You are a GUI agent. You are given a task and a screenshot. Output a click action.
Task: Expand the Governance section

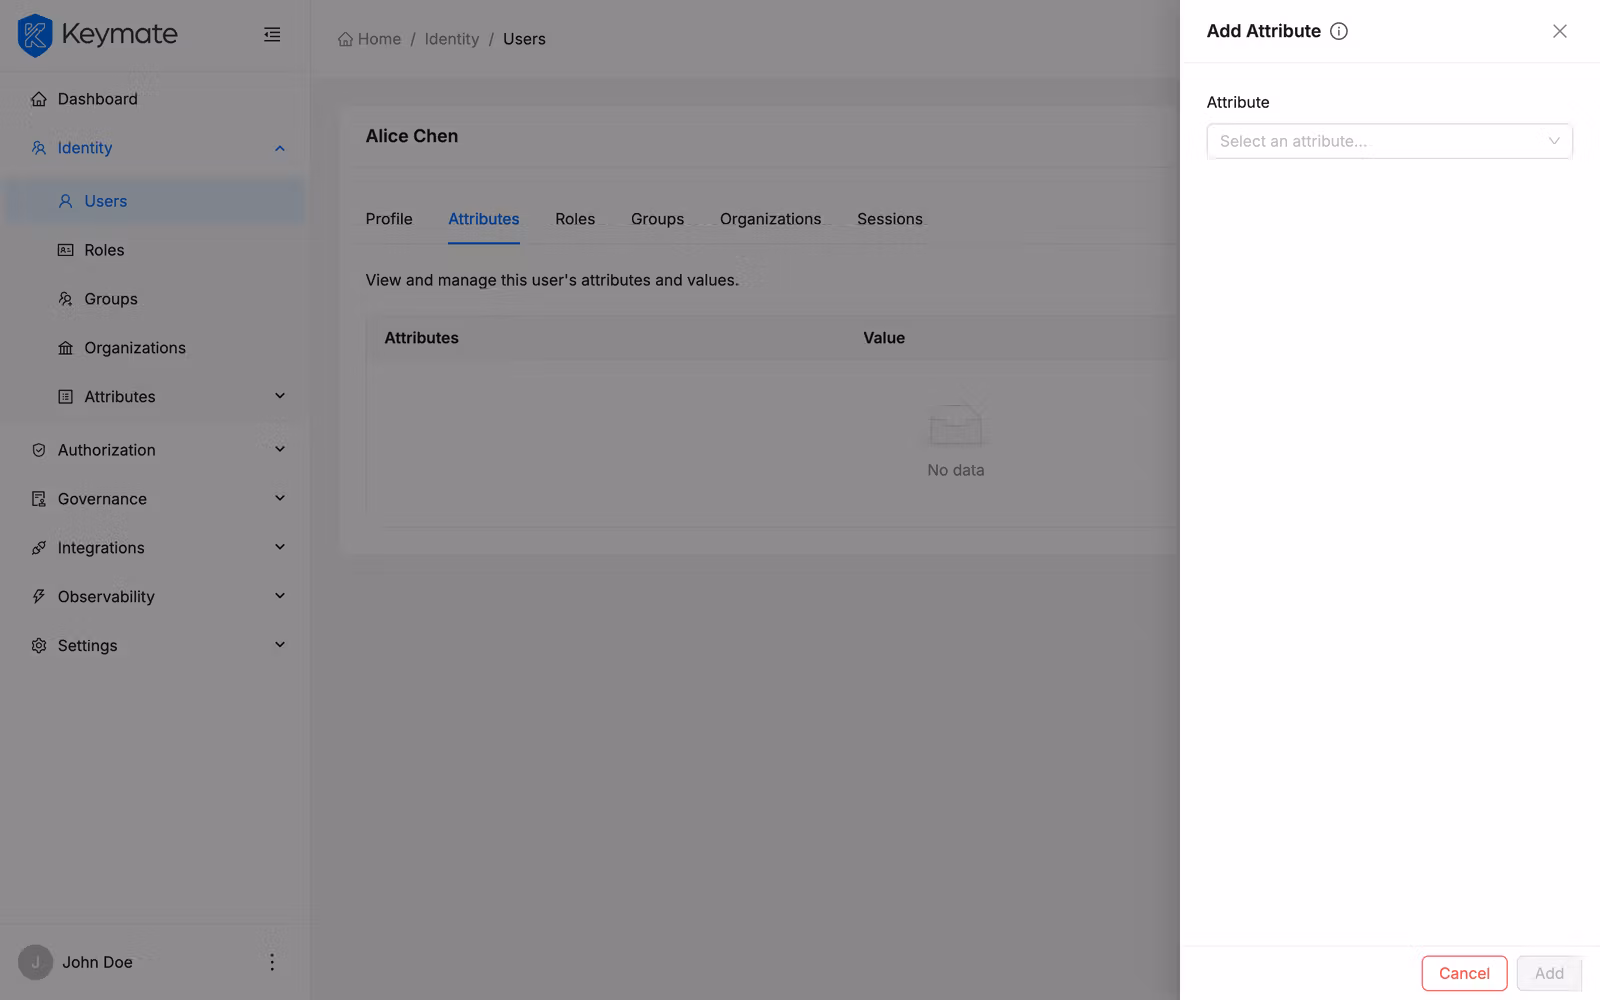tap(279, 498)
